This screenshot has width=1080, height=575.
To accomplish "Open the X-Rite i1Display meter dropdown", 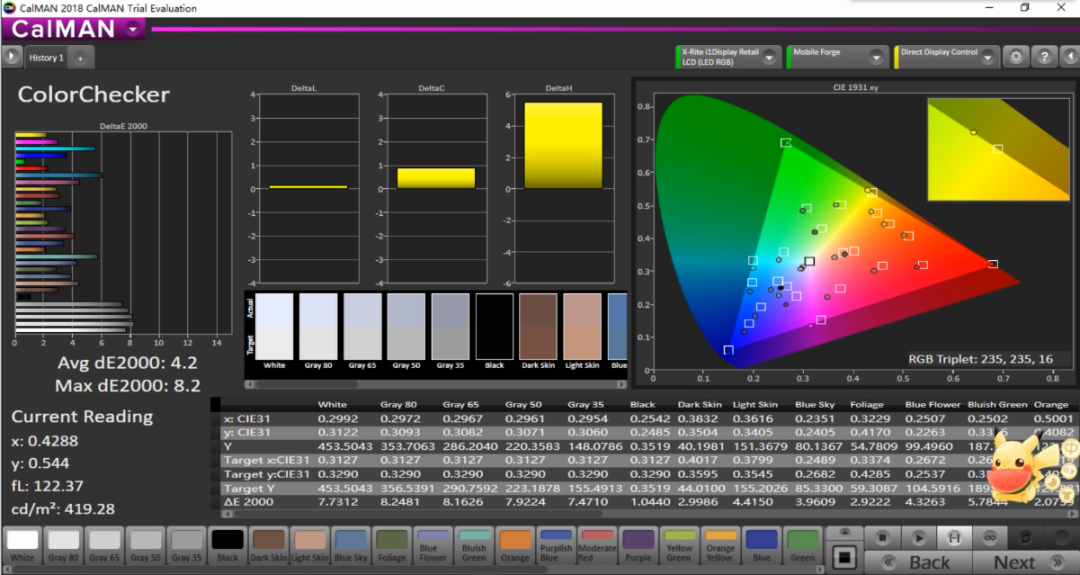I will coord(769,58).
